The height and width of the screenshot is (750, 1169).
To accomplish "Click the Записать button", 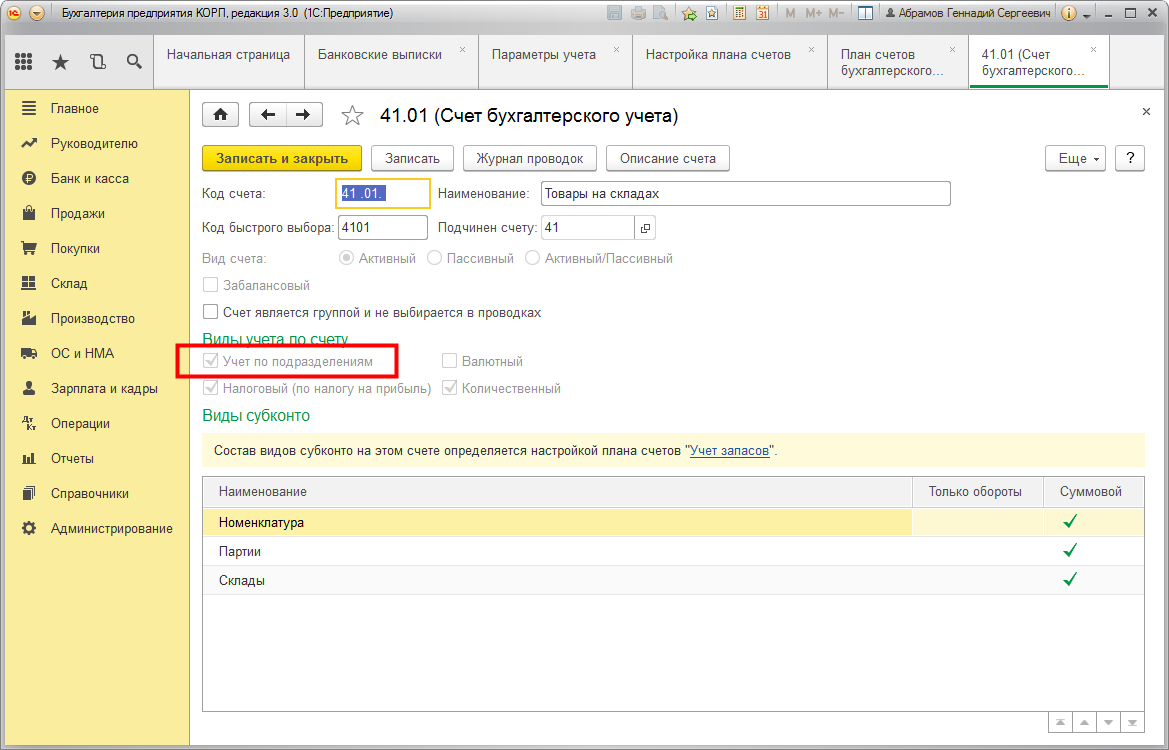I will click(x=412, y=158).
